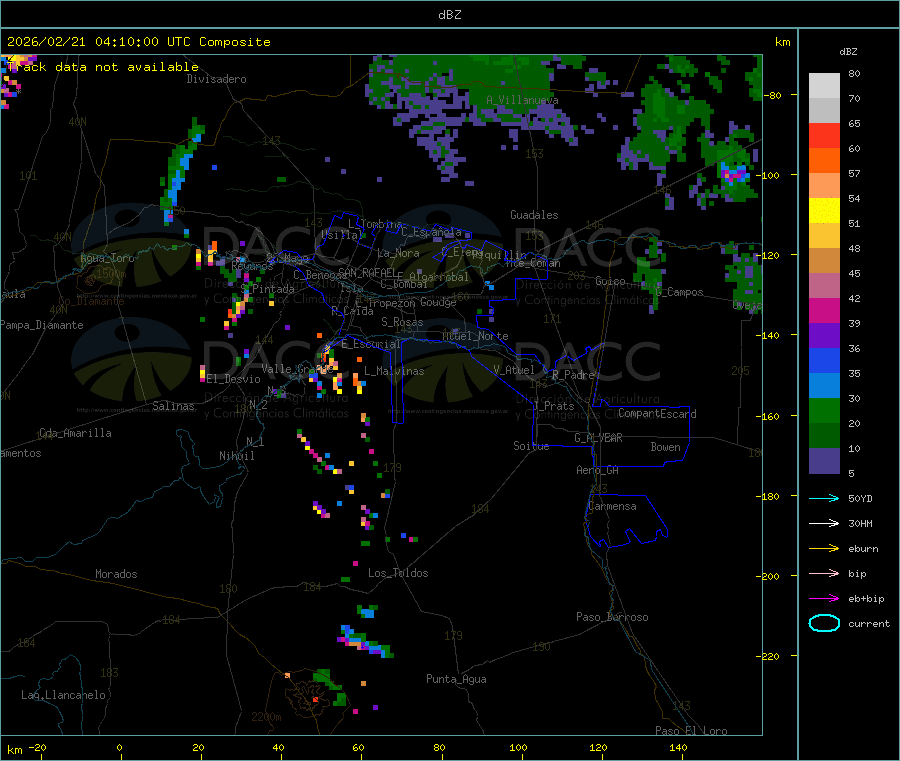900x761 pixels.
Task: Click the 'L_Tombina' map label
Action: pos(375,224)
